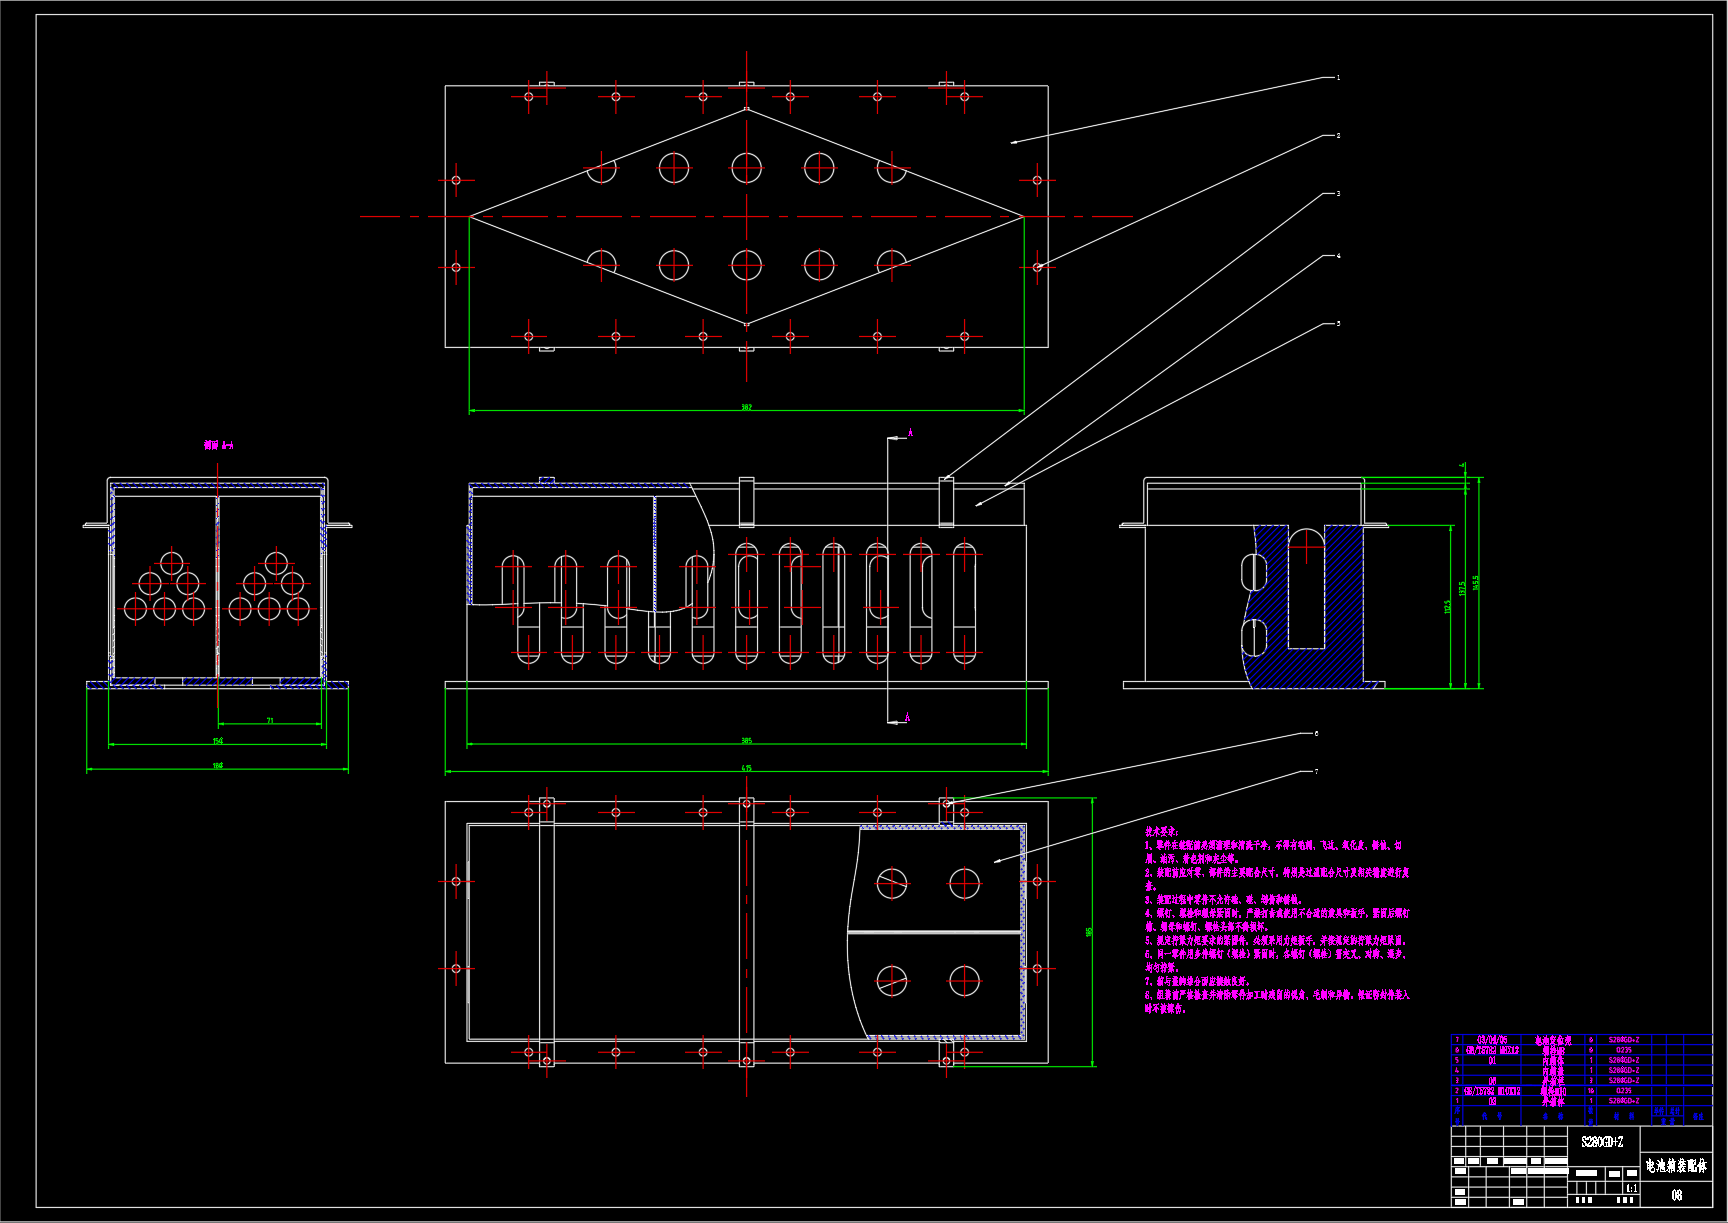This screenshot has height=1223, width=1728.
Task: Click quantity 10 in parts row 2
Action: pos(1591,1091)
